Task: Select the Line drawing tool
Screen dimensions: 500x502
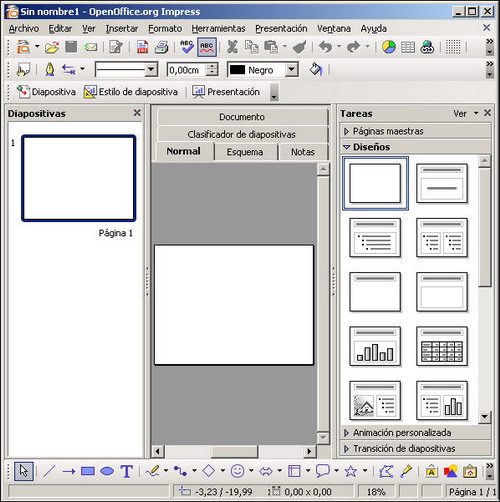Action: pos(49,471)
